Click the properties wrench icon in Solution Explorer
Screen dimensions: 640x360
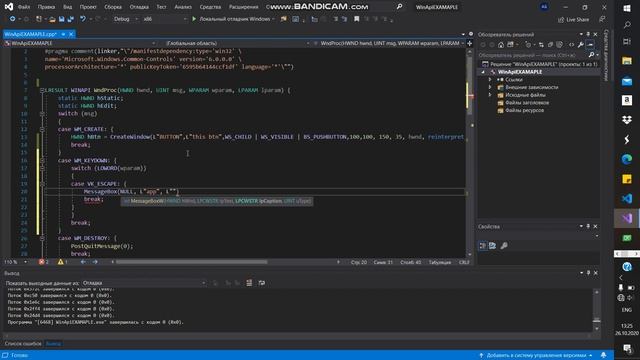(x=580, y=44)
